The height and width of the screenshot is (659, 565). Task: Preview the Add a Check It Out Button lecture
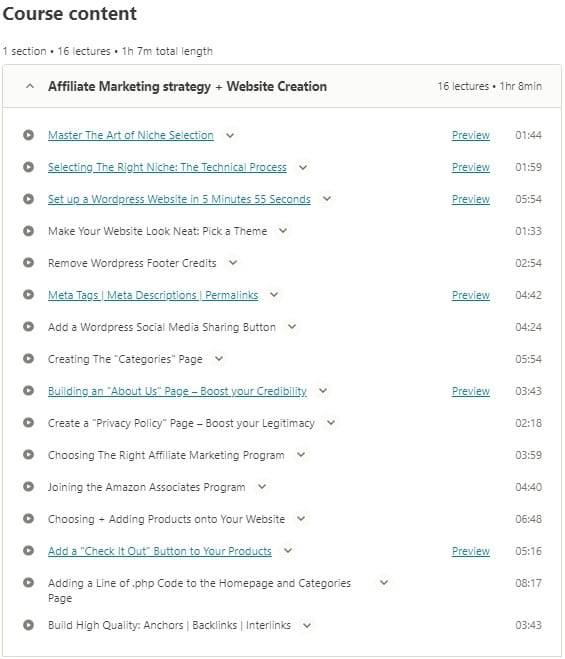(471, 551)
